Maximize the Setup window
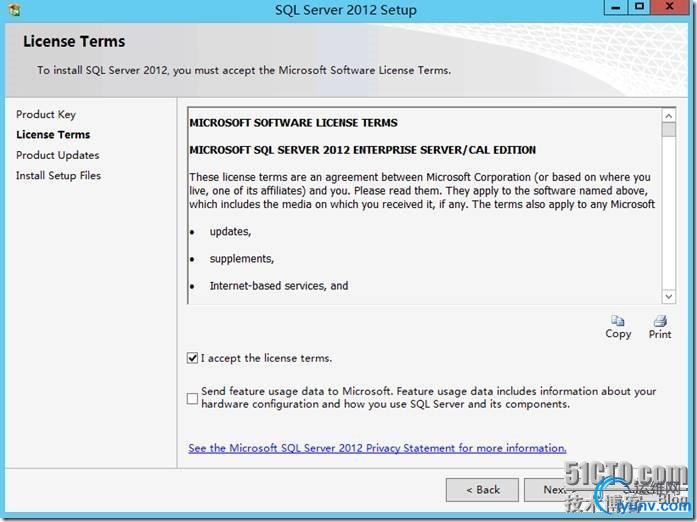The image size is (697, 522). tap(639, 8)
